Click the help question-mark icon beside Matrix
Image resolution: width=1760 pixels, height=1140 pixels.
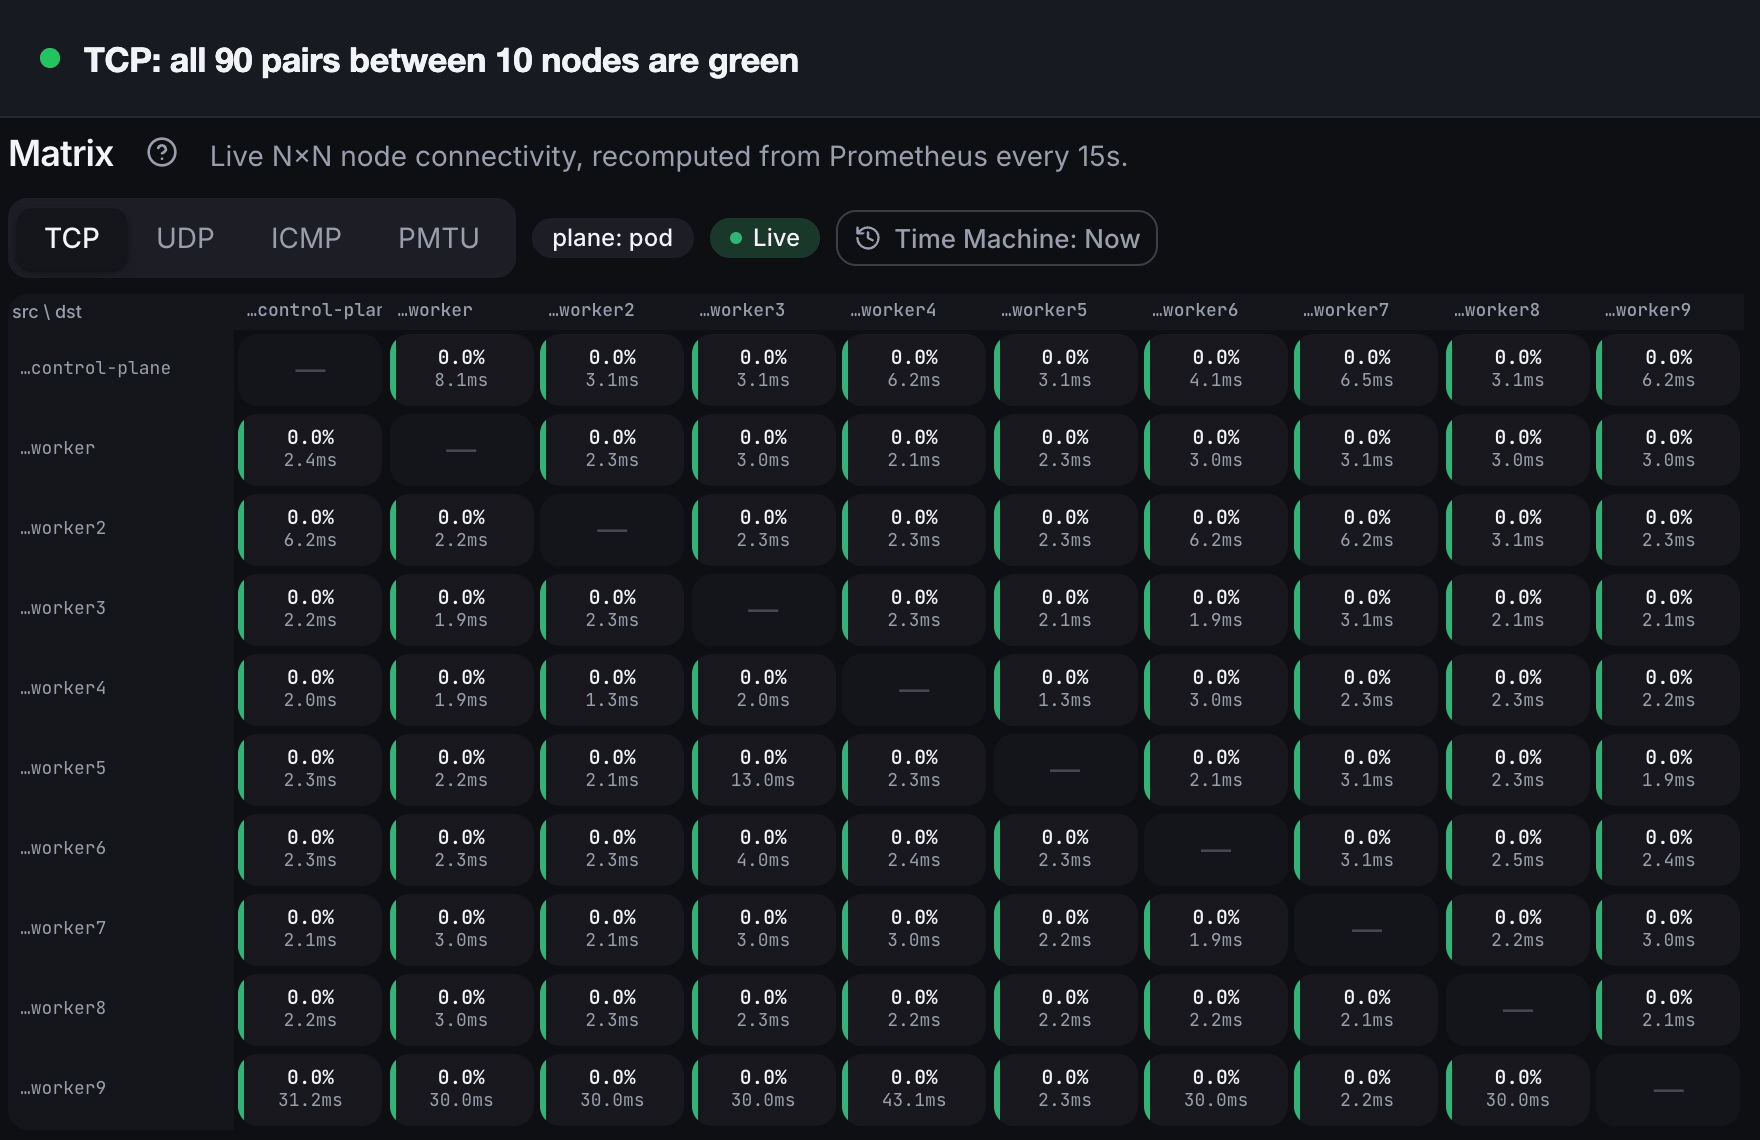(x=162, y=153)
